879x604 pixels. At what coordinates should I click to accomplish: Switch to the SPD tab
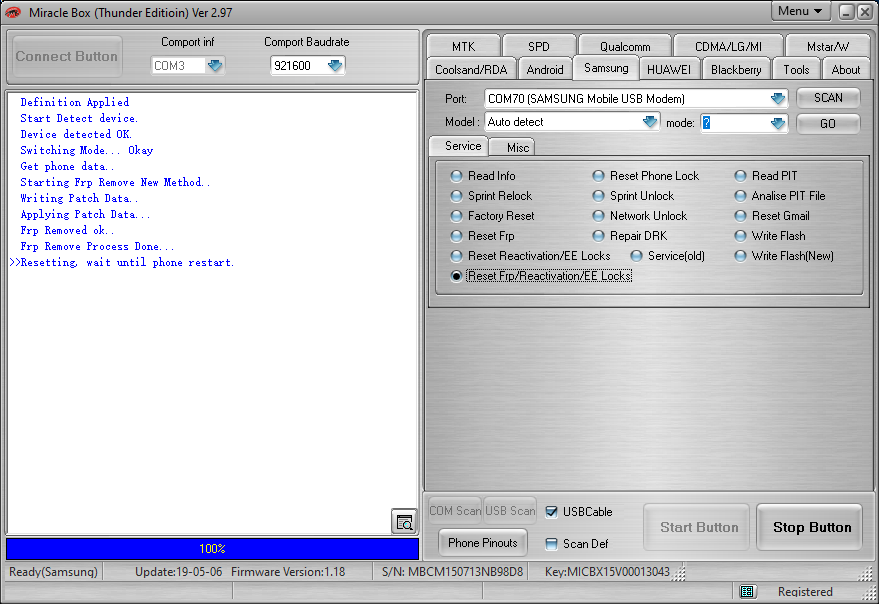pos(539,46)
